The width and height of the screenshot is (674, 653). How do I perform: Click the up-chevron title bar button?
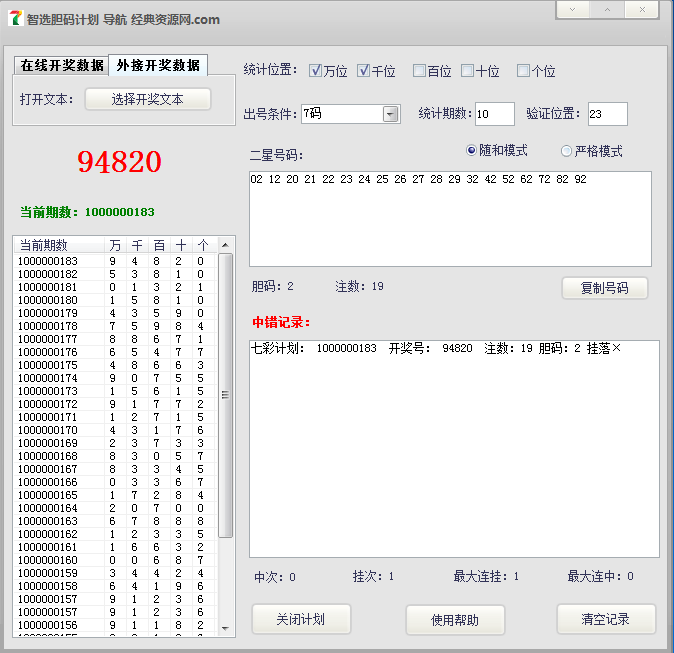pos(607,9)
